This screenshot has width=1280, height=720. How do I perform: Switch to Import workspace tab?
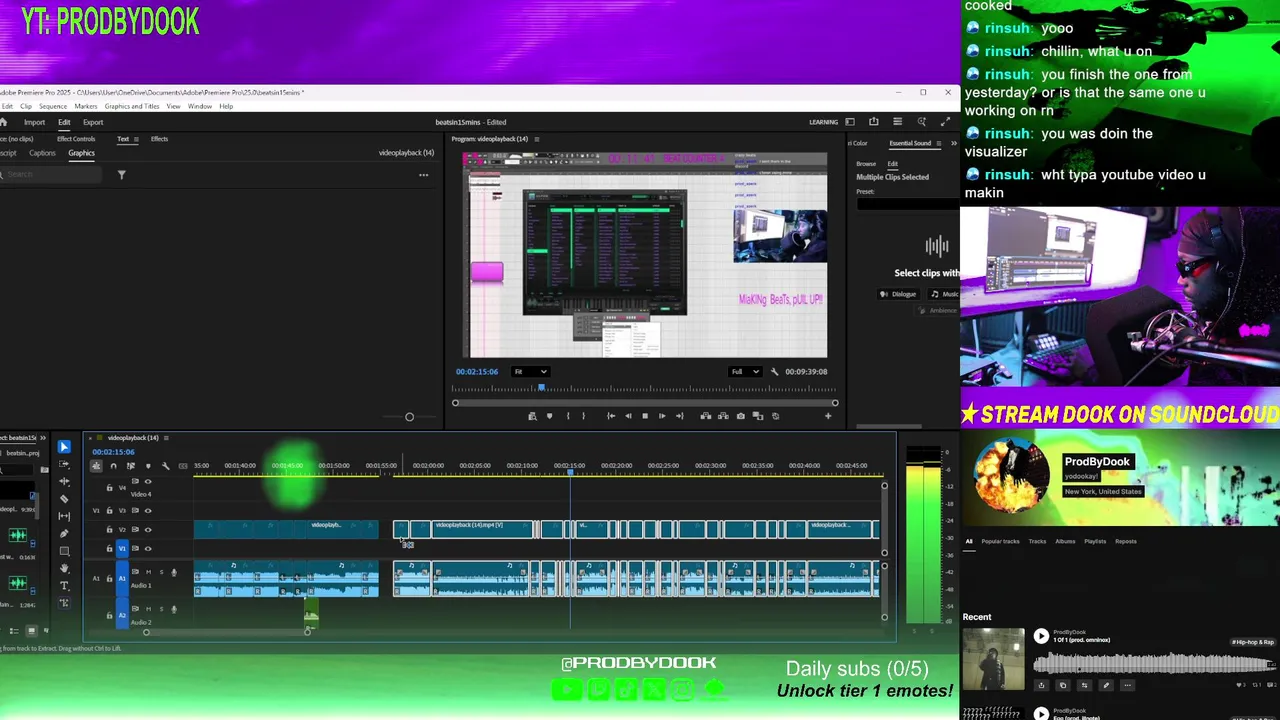coord(34,122)
